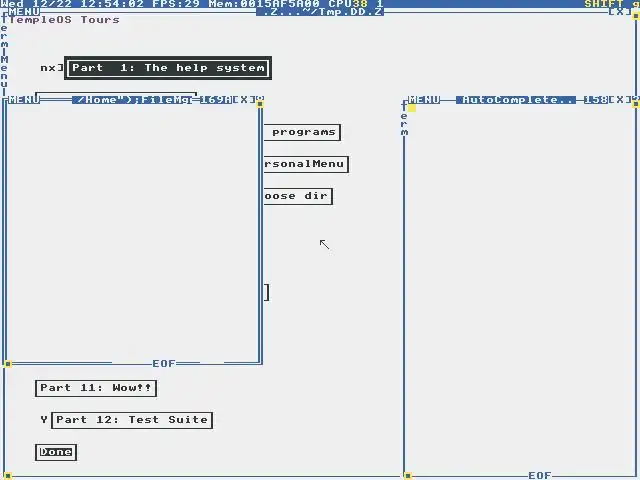Click the FileMgr vertical scroll thumb
Image resolution: width=640 pixels, height=480 pixels.
coord(260,104)
